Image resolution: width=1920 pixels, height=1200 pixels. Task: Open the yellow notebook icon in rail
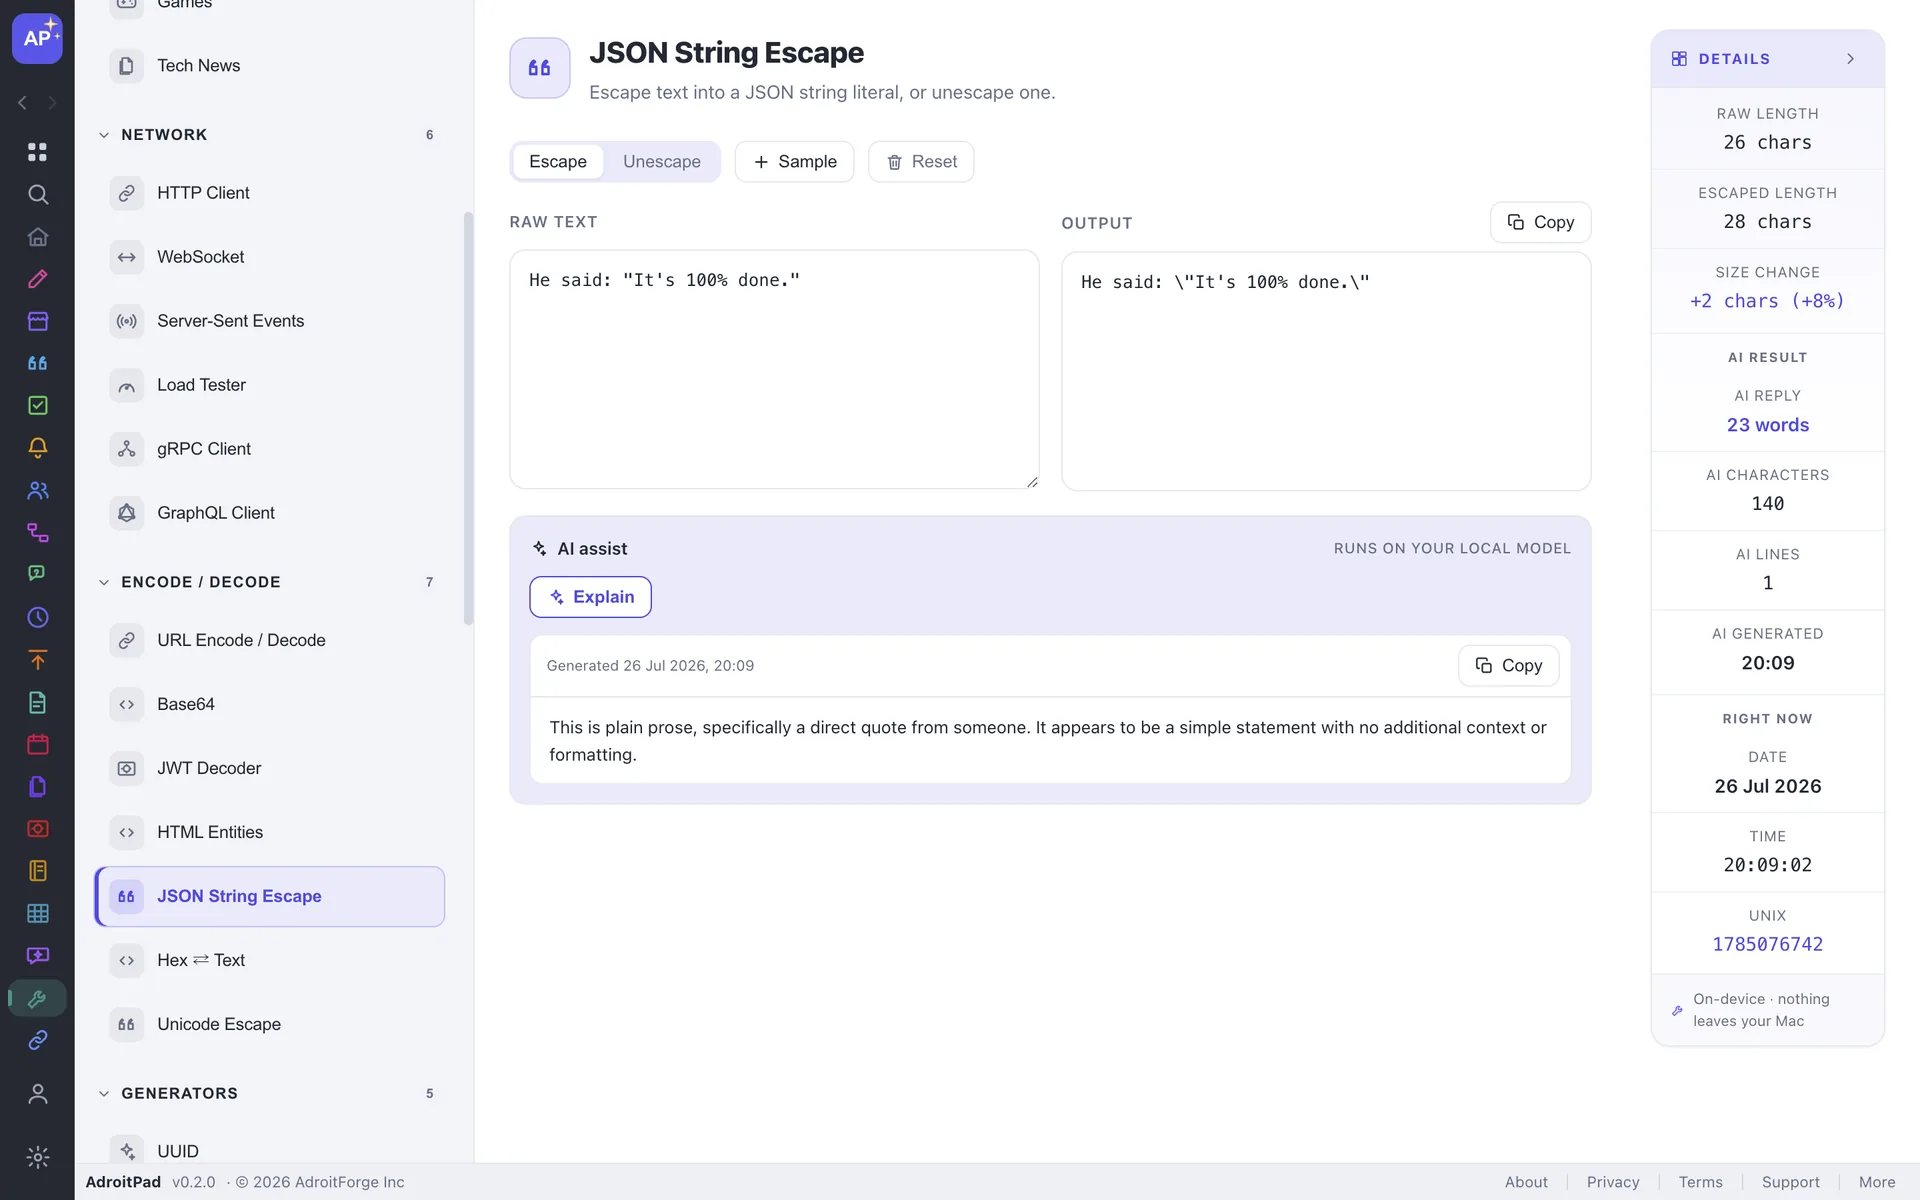pos(37,871)
